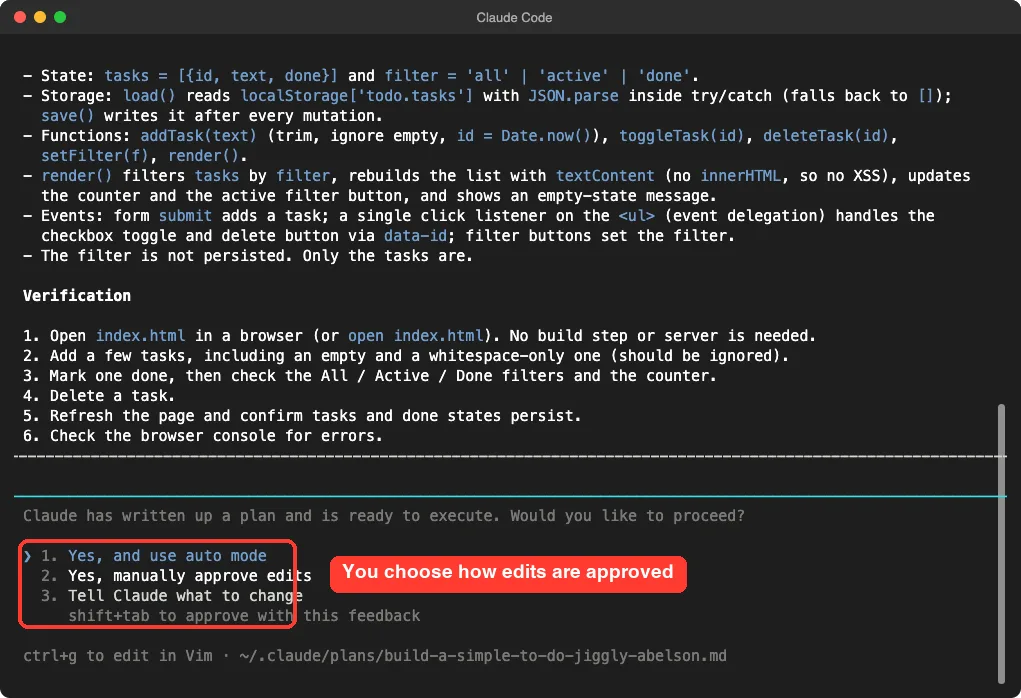Image resolution: width=1021 pixels, height=698 pixels.
Task: Click the selection arrow beside option 1
Action: click(x=27, y=555)
